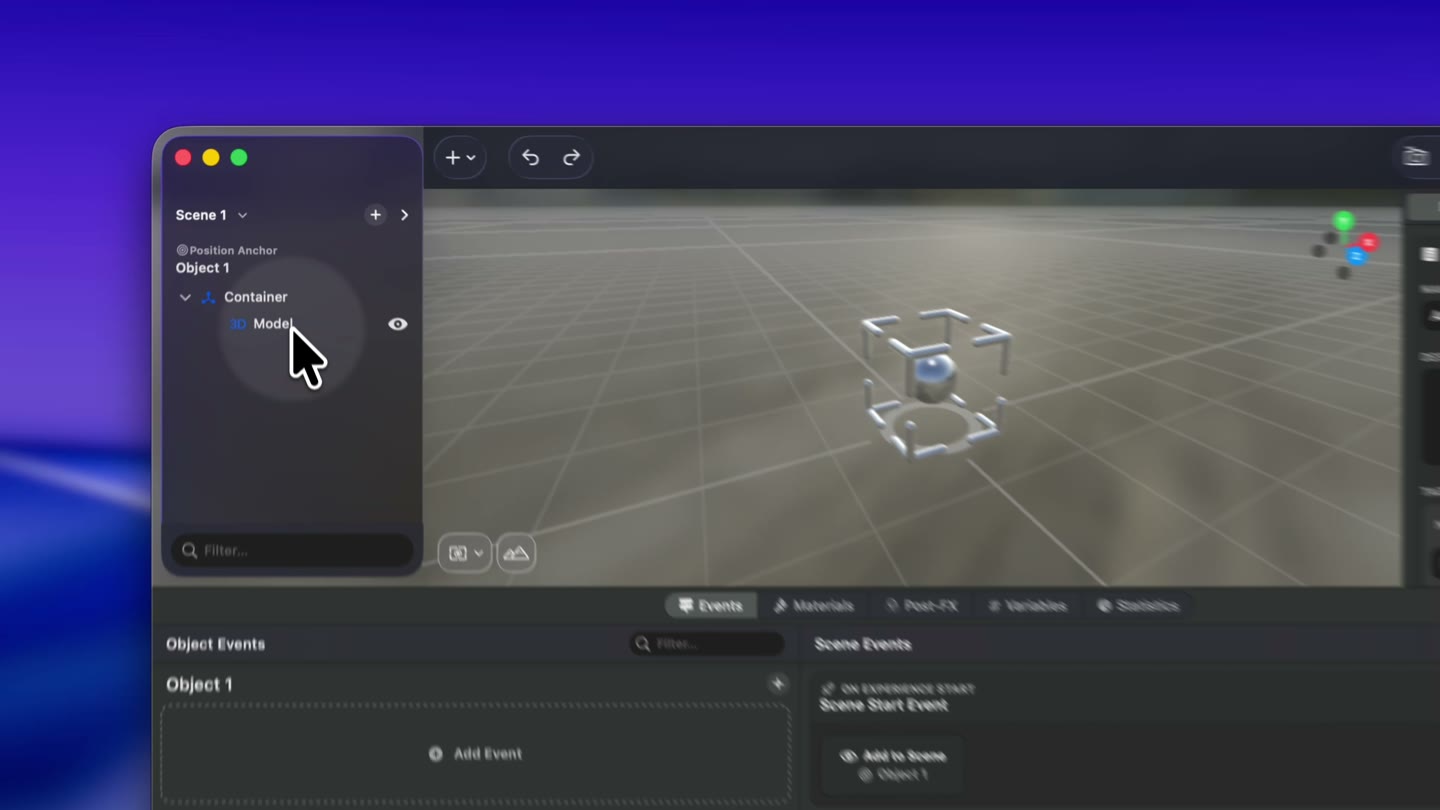Open the add (+) menu in toolbar
Screen dimensions: 1440x810
(460, 158)
